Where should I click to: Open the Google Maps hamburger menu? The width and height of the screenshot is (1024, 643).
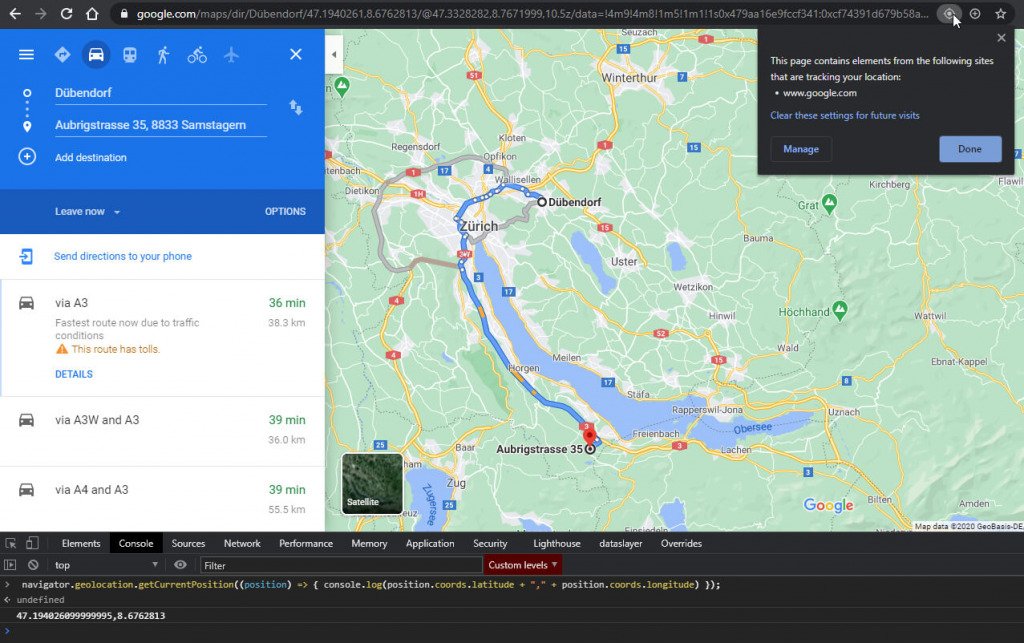click(26, 55)
